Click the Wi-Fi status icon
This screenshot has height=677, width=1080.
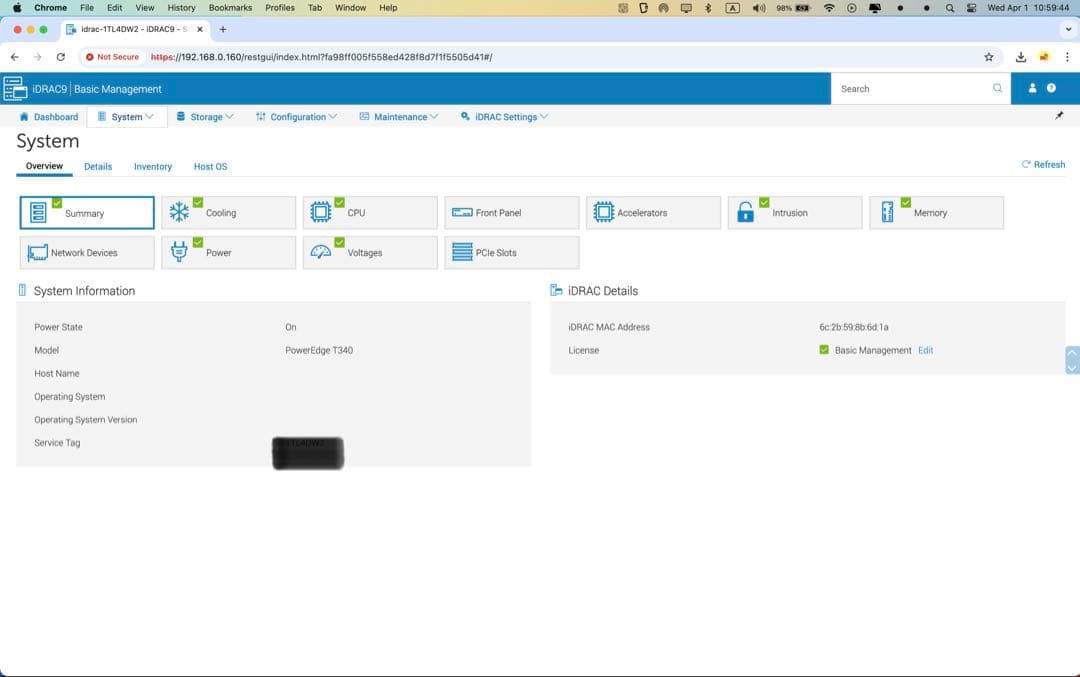[829, 8]
